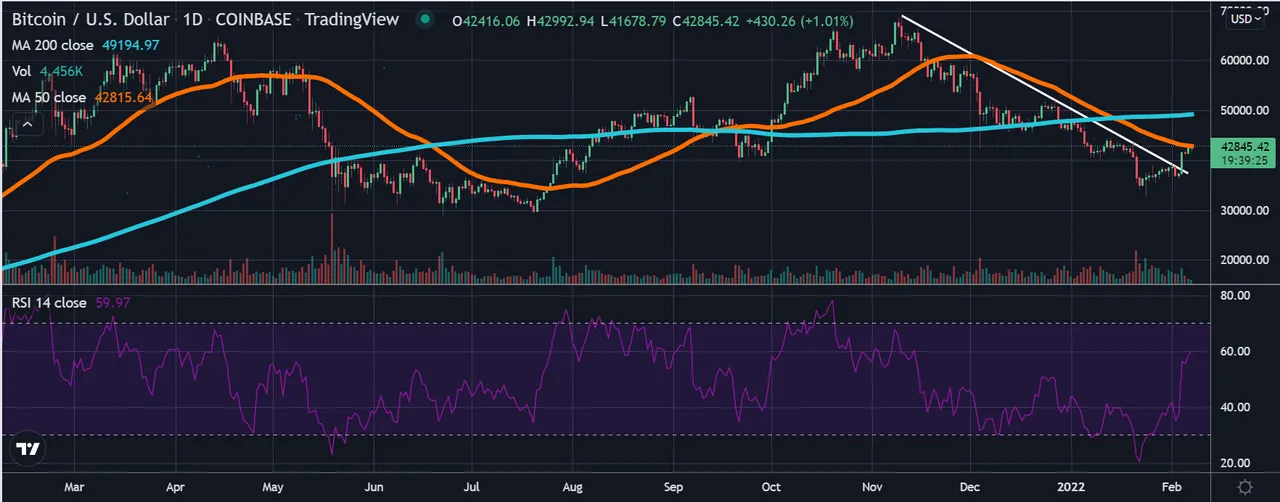This screenshot has height=502, width=1280.
Task: Click the Jul label on time axis
Action: point(471,487)
